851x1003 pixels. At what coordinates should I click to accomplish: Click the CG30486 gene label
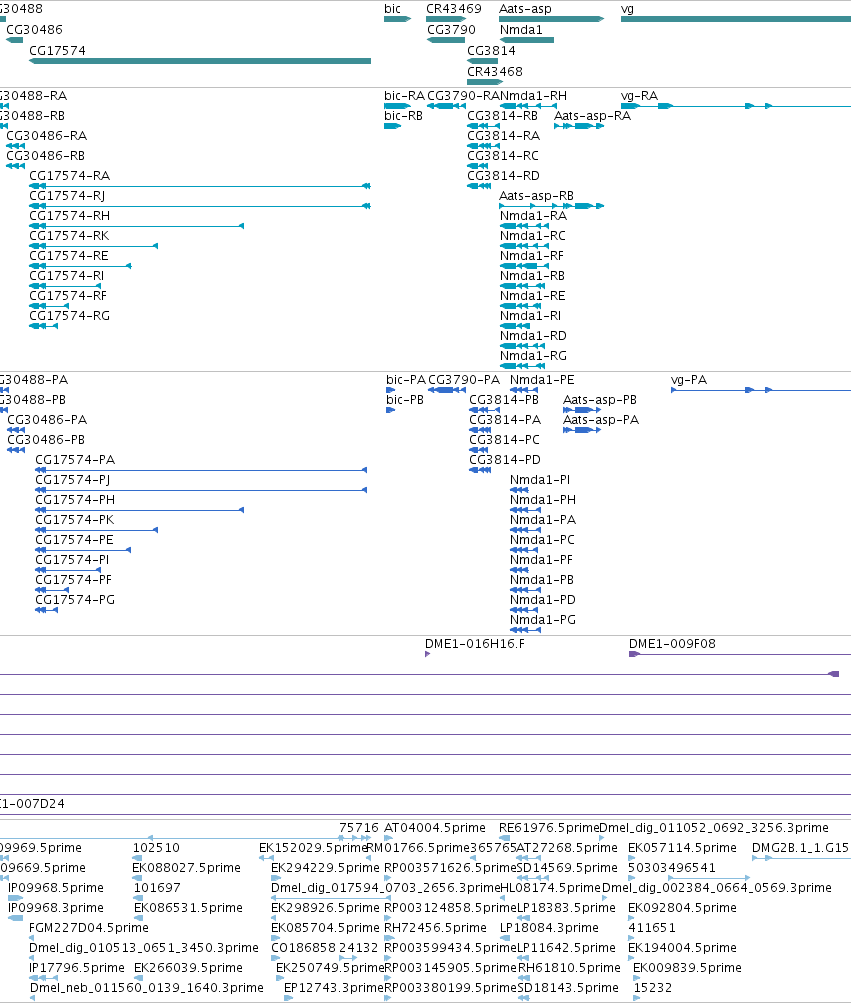tap(35, 29)
